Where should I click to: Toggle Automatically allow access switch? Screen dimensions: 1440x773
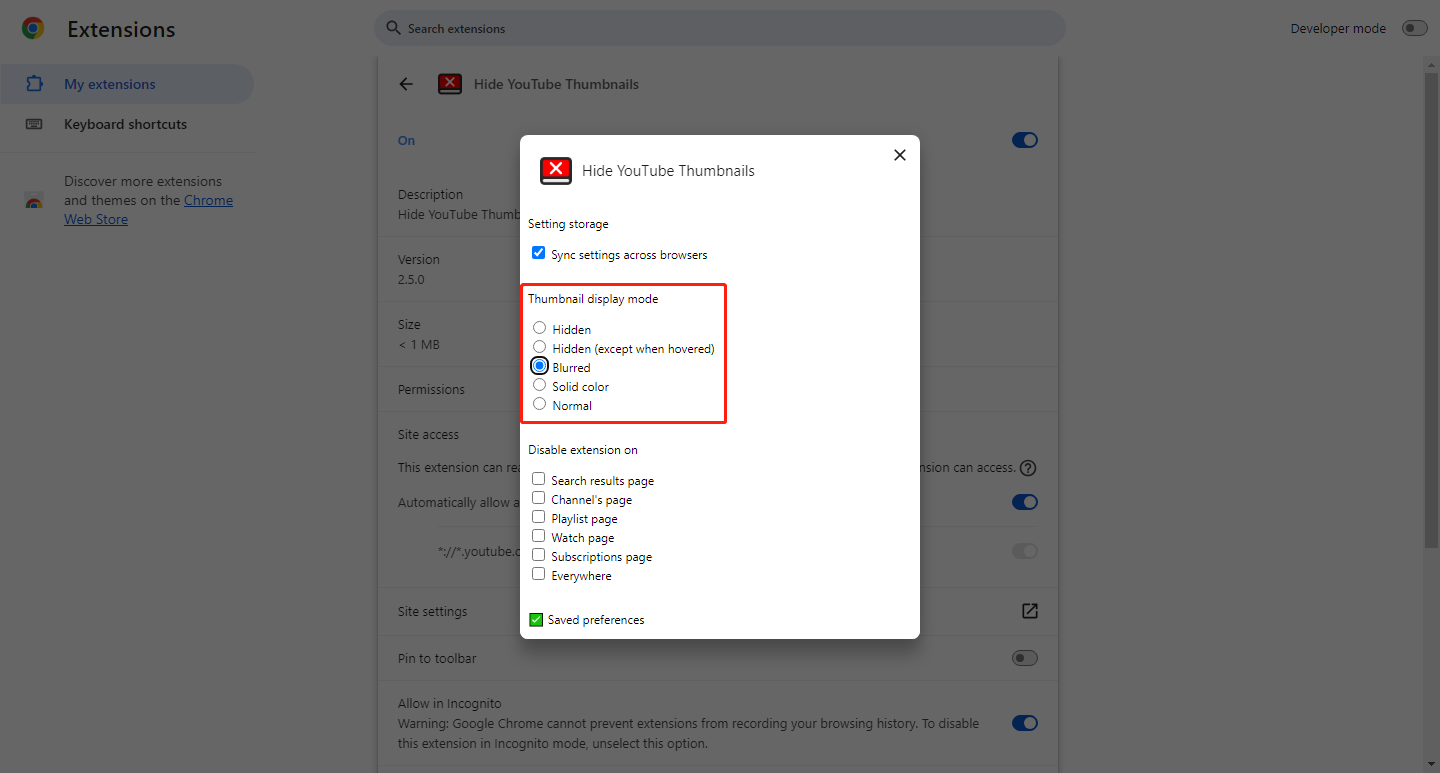point(1025,502)
